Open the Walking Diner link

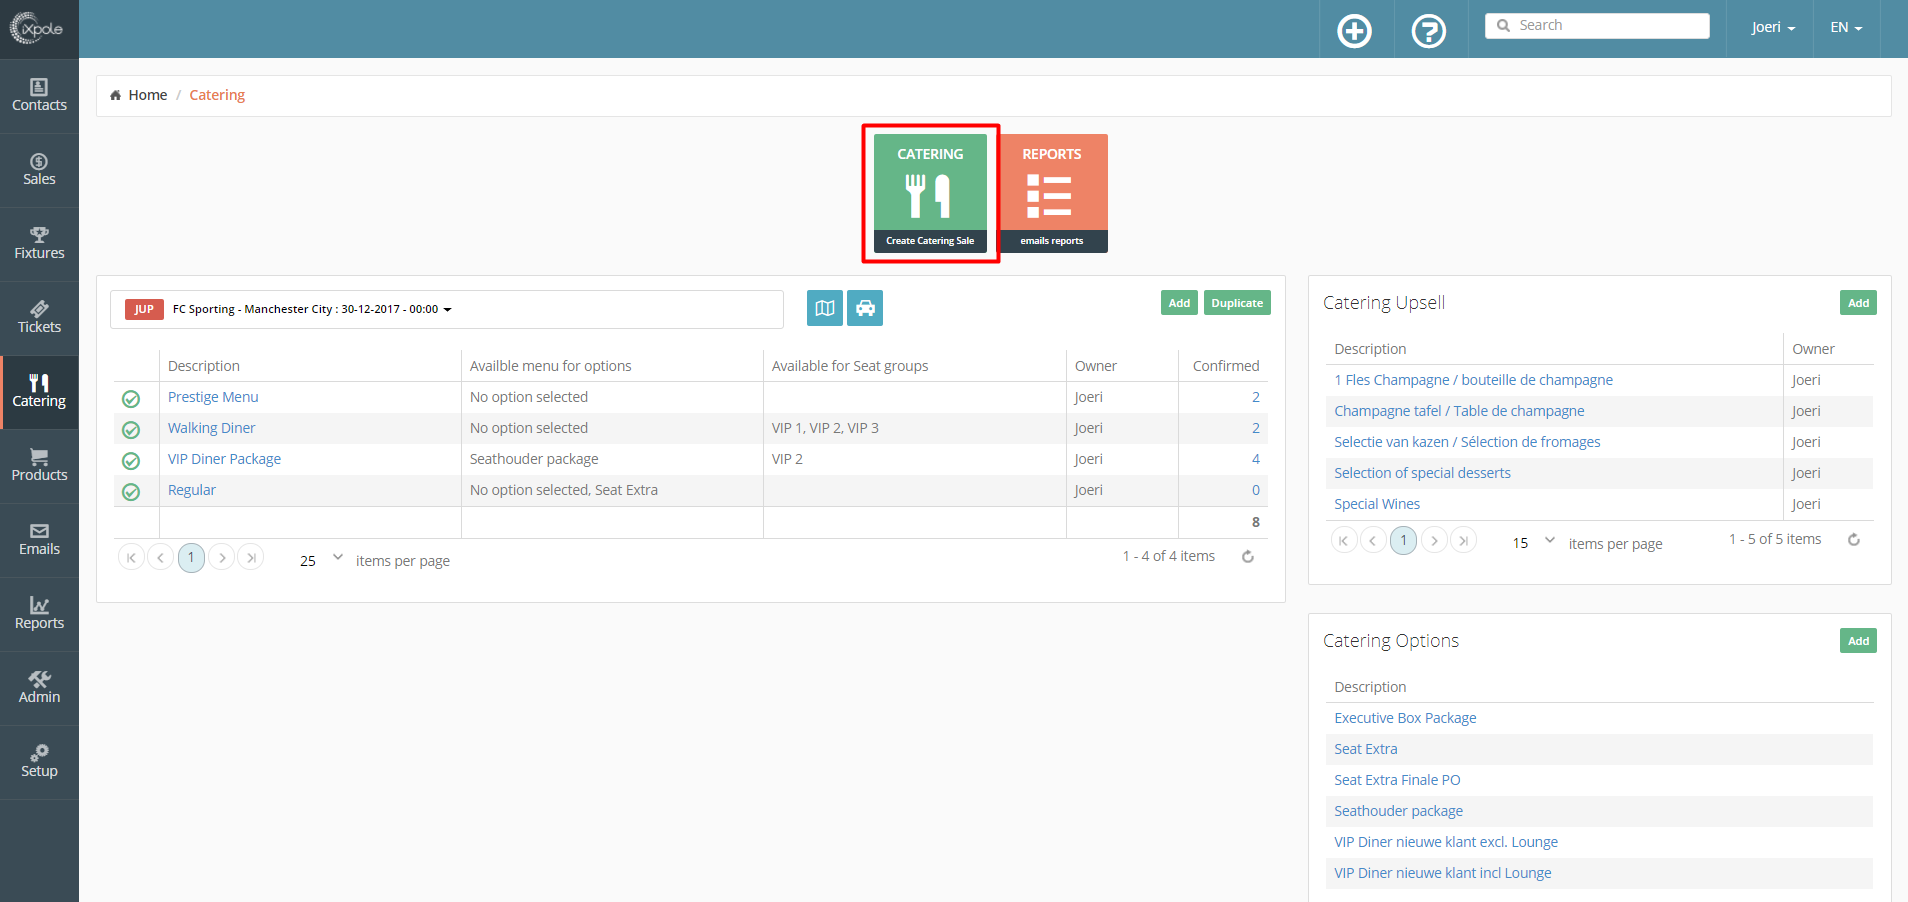click(211, 428)
